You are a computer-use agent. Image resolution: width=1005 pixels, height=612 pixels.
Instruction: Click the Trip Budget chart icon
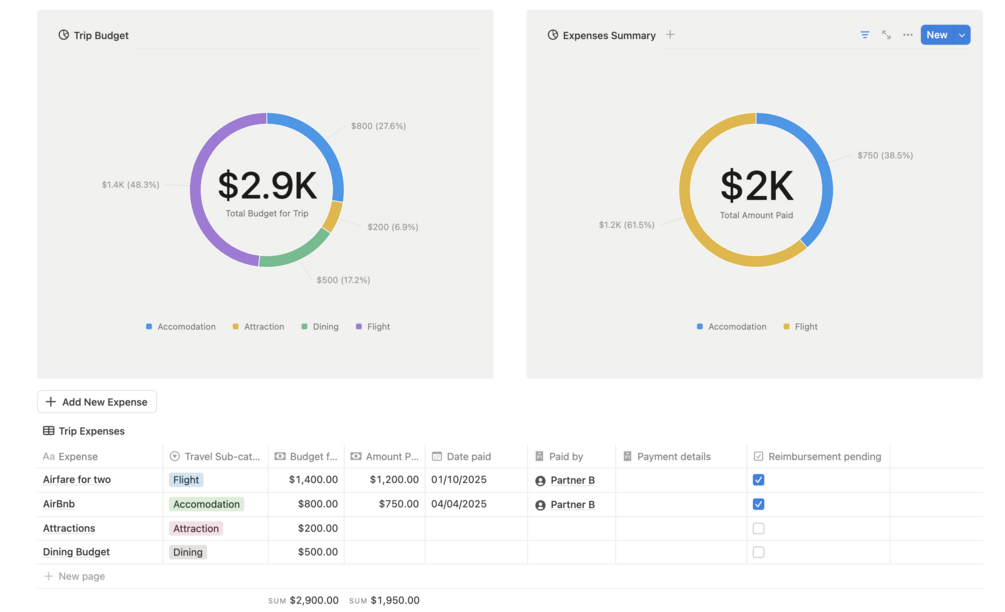coord(63,35)
